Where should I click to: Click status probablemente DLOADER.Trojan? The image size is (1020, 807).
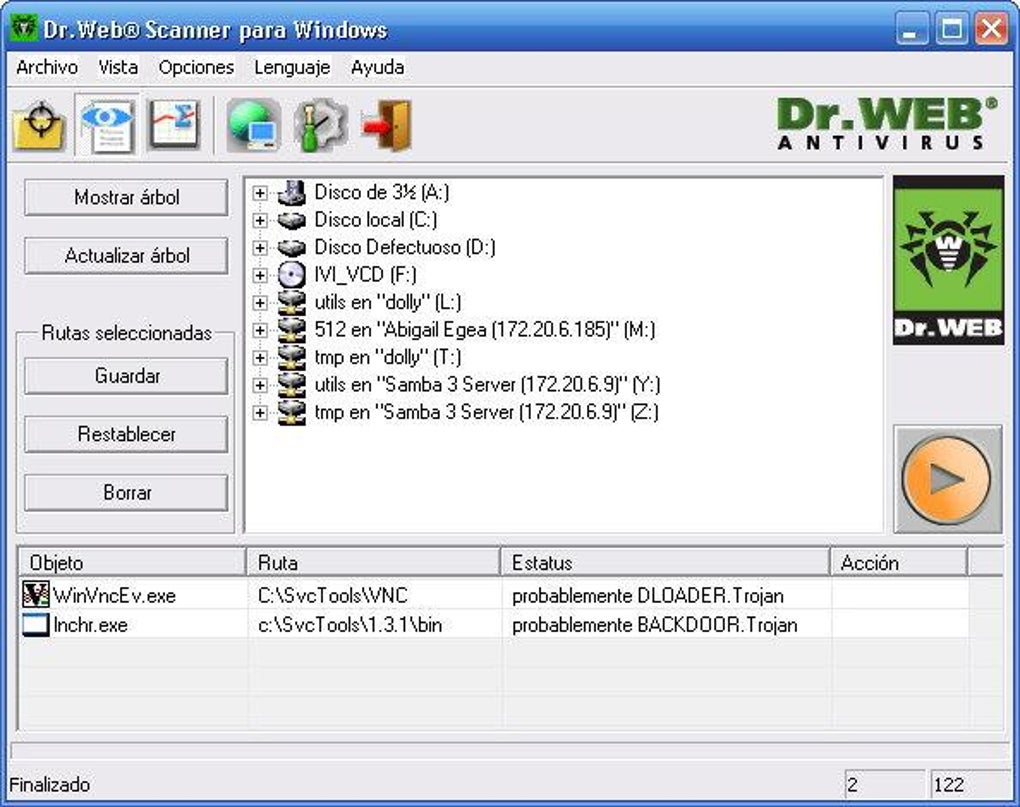pos(648,596)
